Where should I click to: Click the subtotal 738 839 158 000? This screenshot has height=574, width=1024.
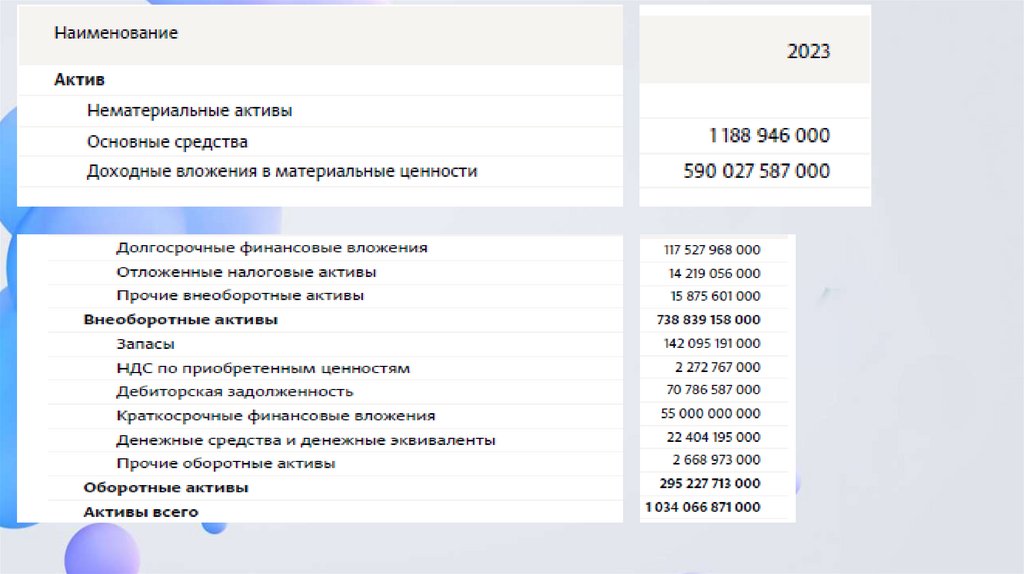tap(709, 319)
